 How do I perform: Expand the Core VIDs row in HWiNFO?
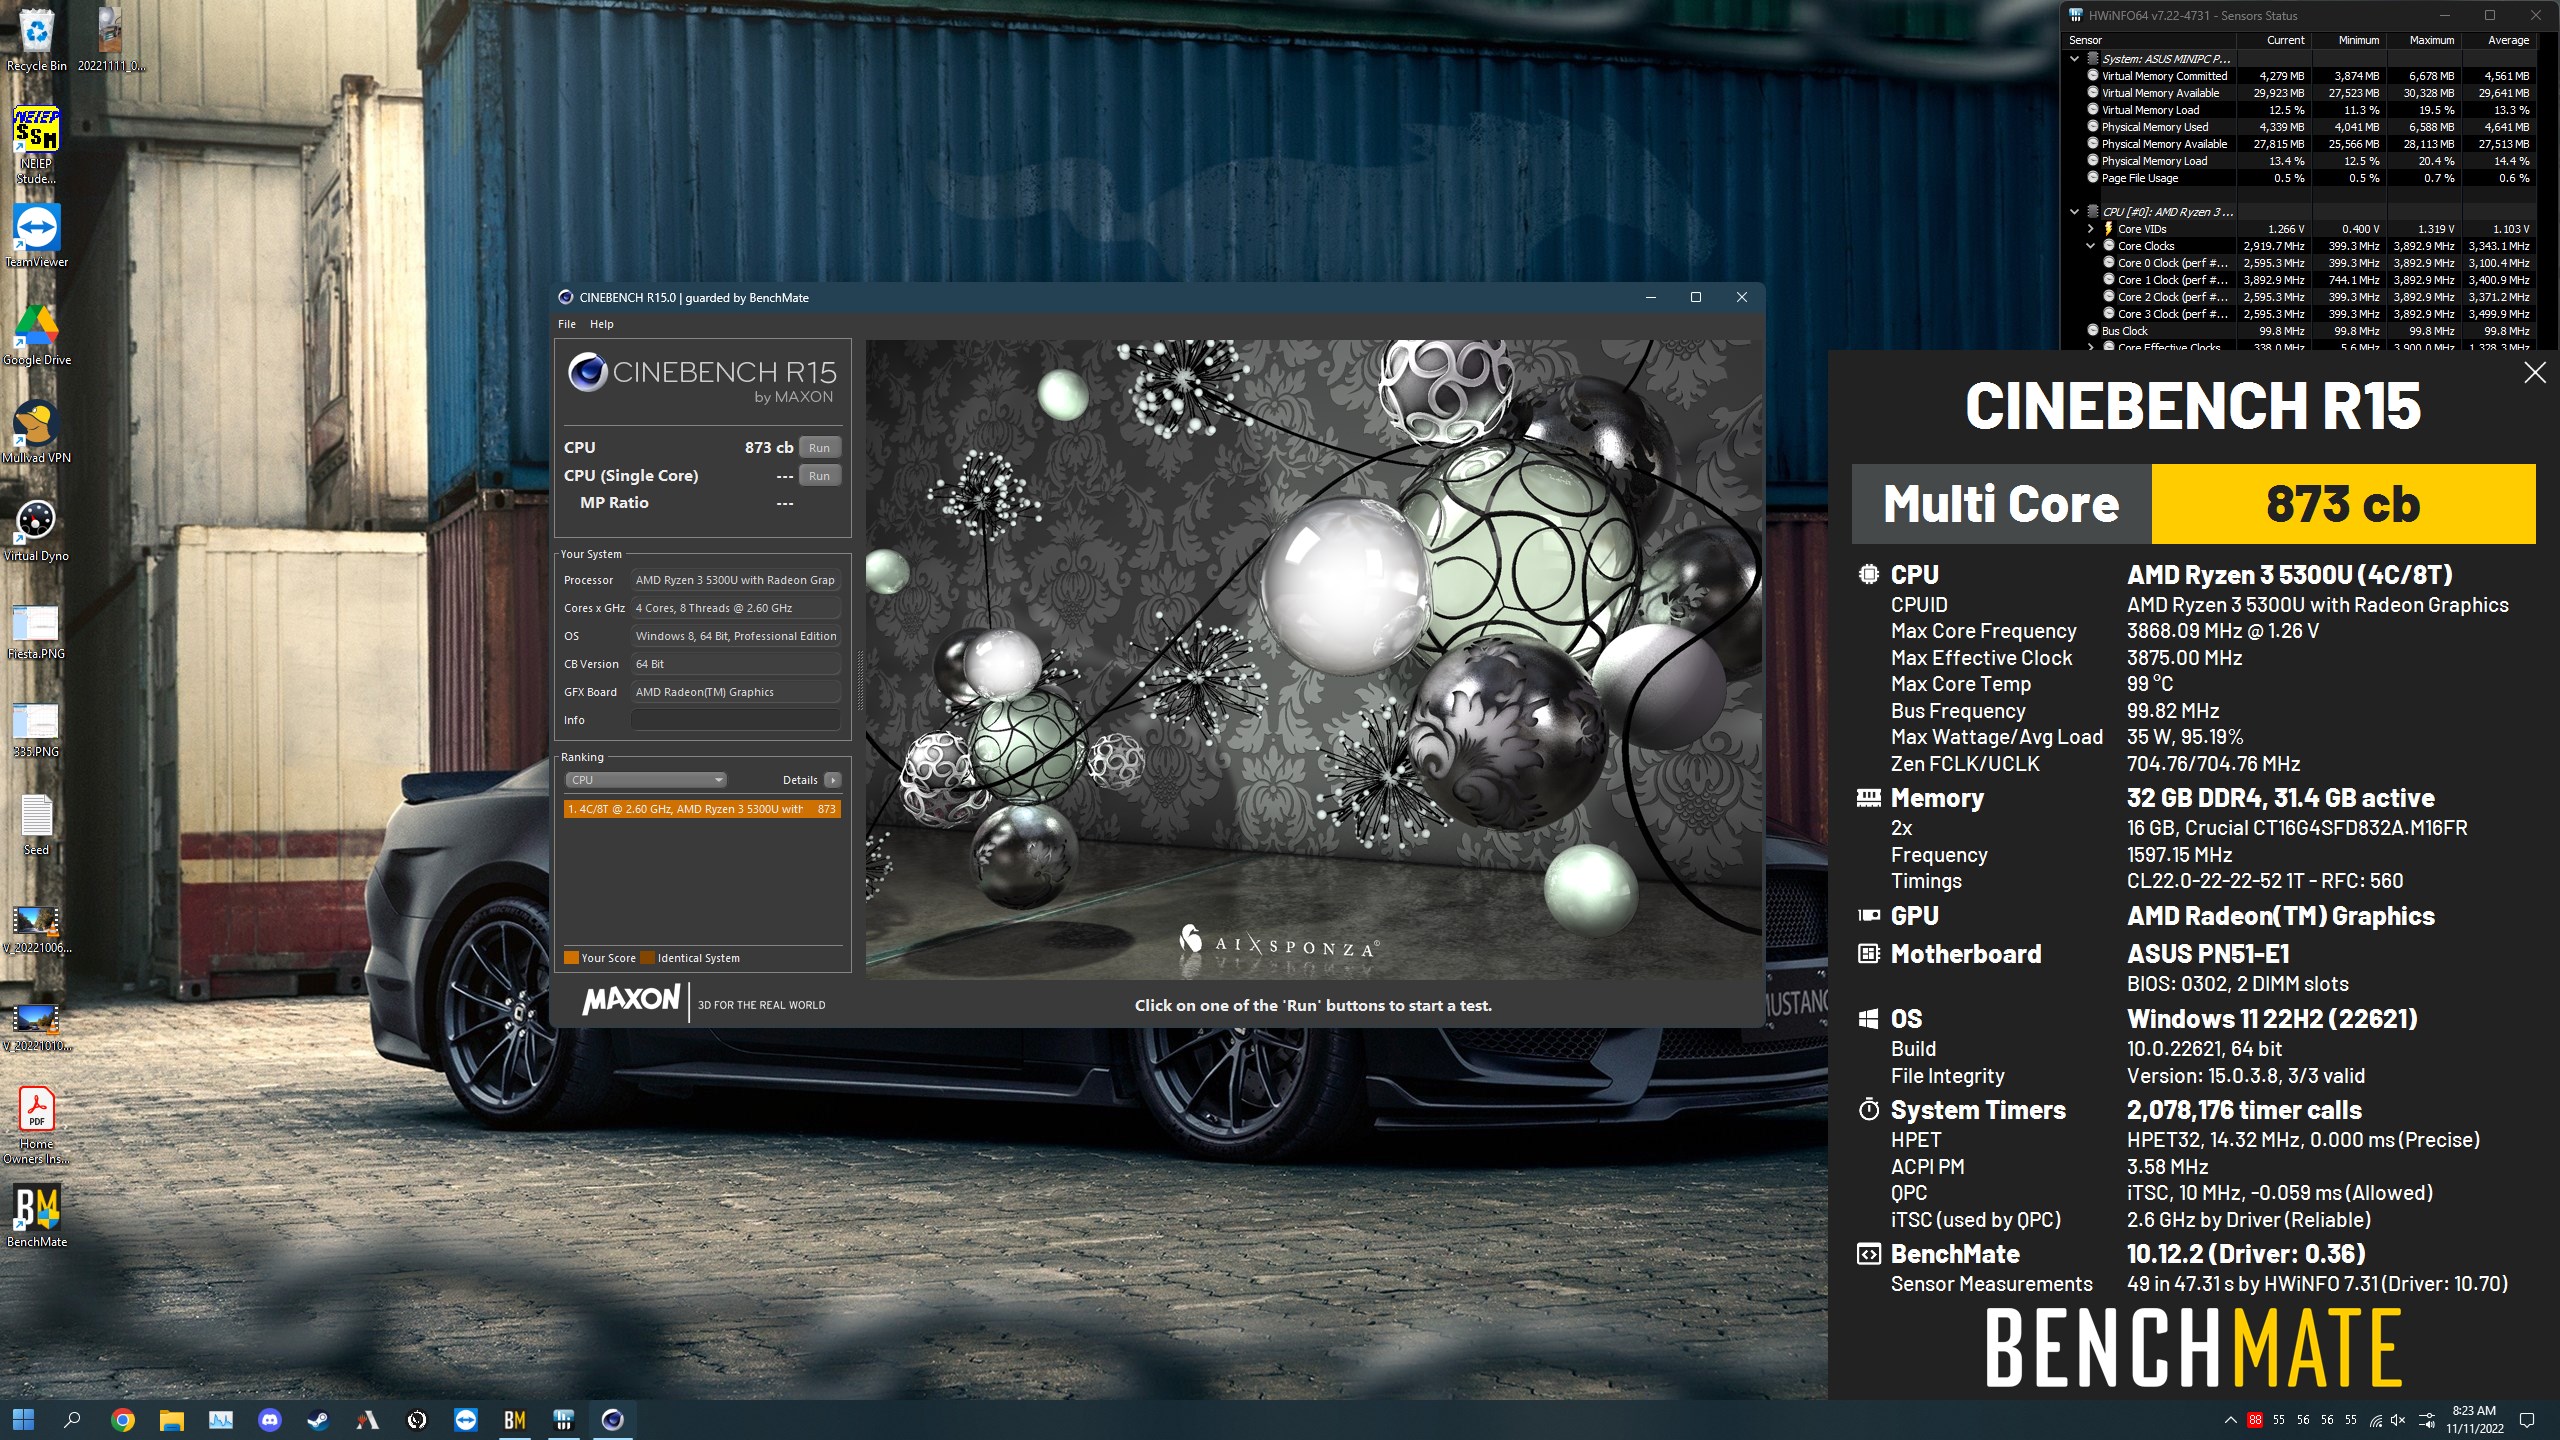tap(2091, 229)
